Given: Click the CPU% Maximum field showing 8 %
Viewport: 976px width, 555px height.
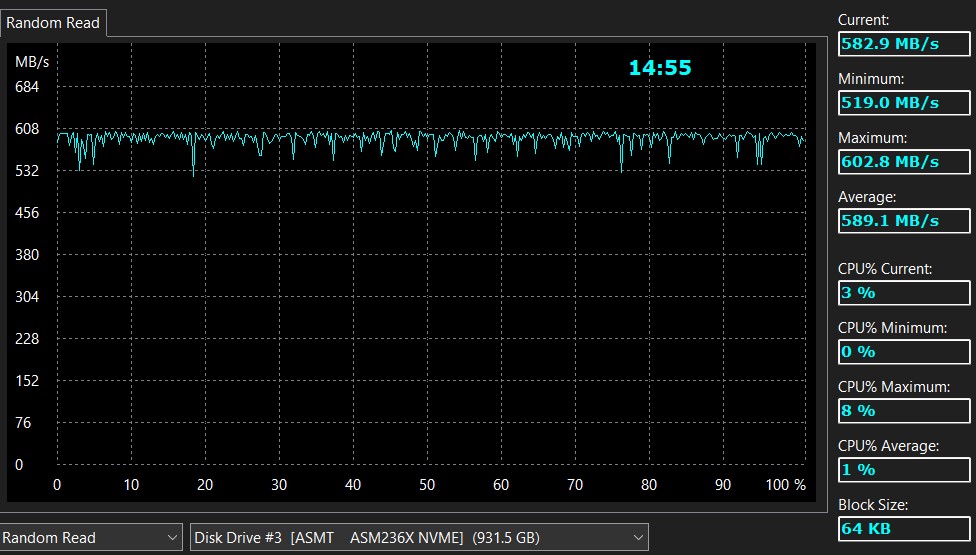Looking at the screenshot, I should [x=904, y=411].
